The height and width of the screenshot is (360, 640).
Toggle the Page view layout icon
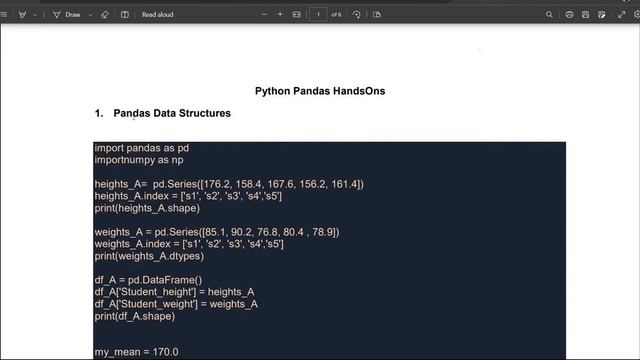[125, 15]
